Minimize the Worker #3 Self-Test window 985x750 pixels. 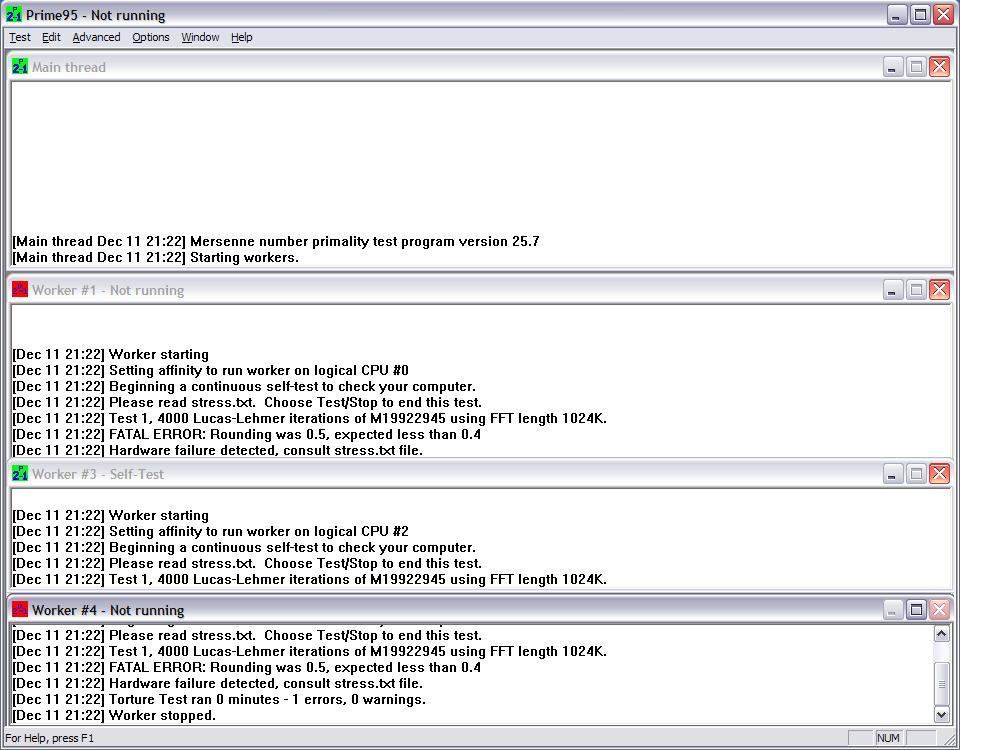click(893, 474)
